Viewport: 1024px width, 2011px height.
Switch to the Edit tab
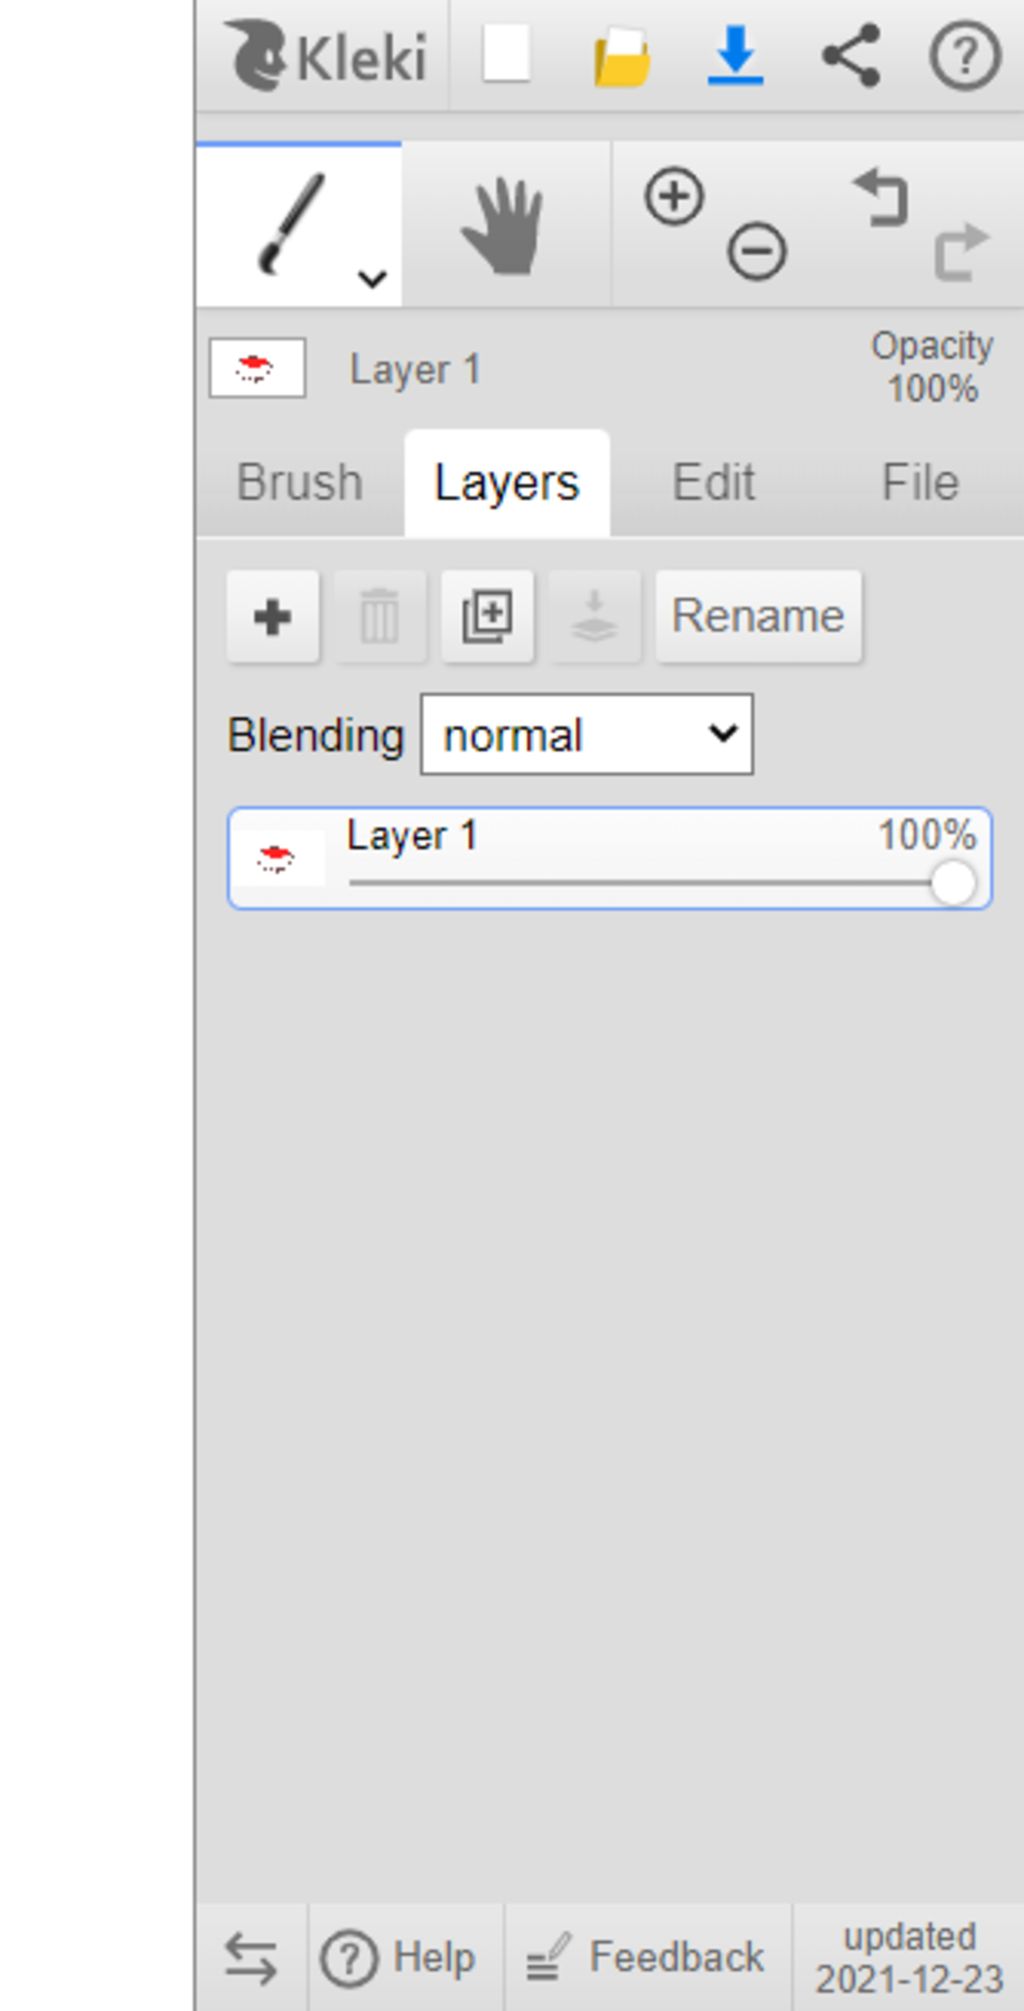714,483
